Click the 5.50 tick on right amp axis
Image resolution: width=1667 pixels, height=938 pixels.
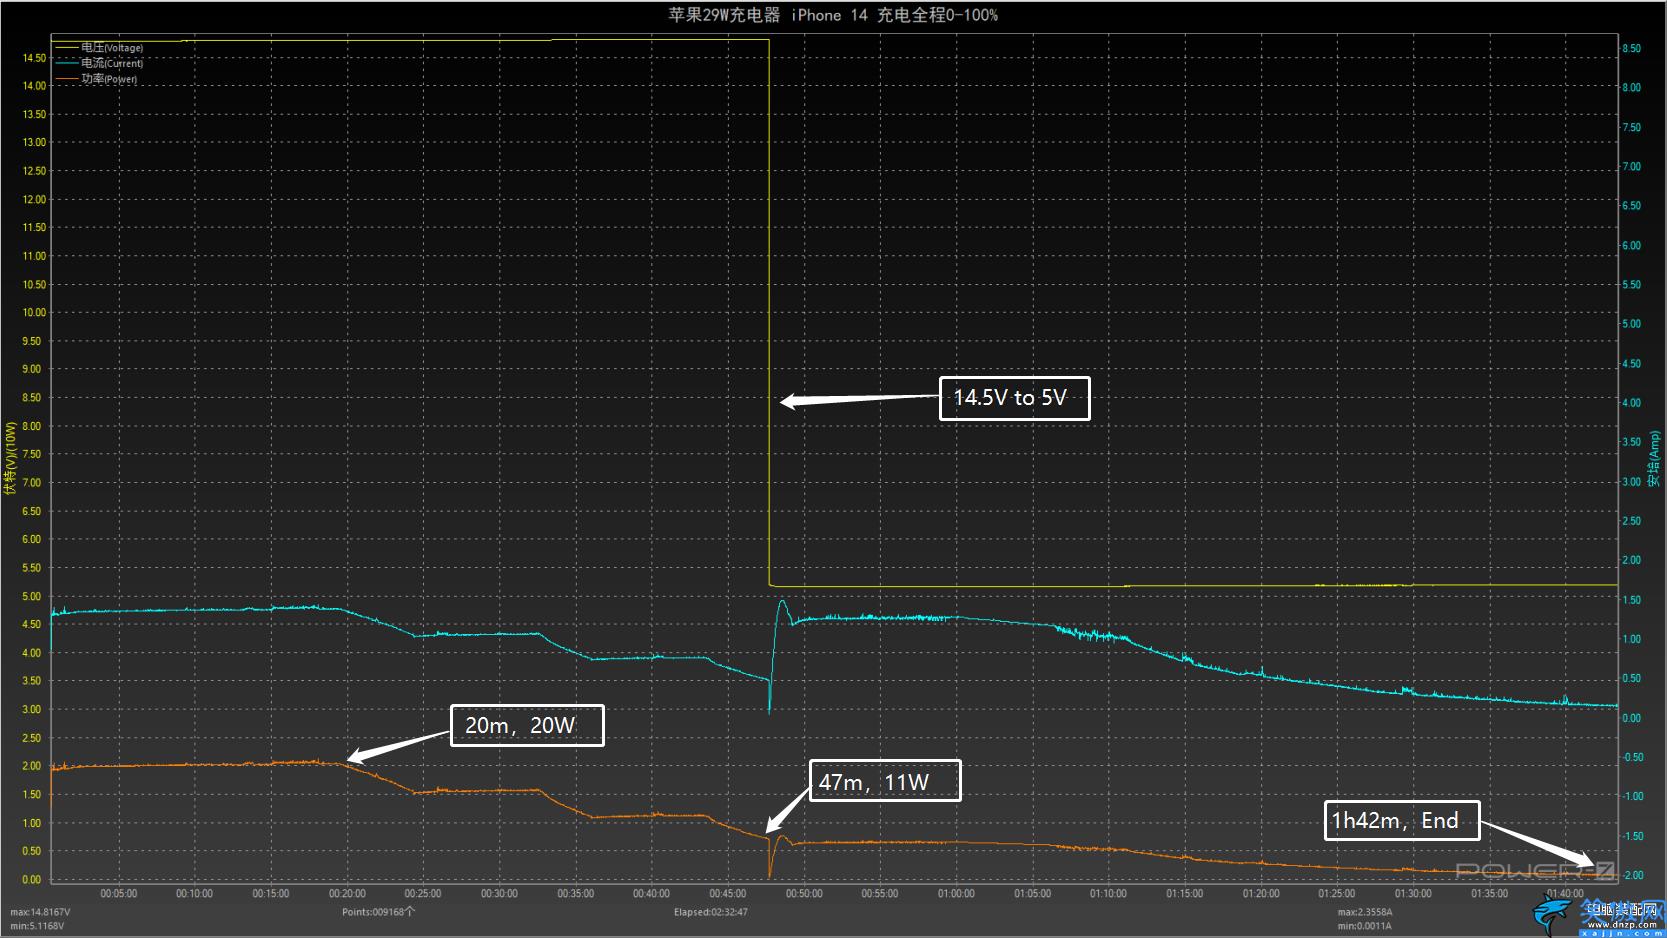coord(1631,285)
